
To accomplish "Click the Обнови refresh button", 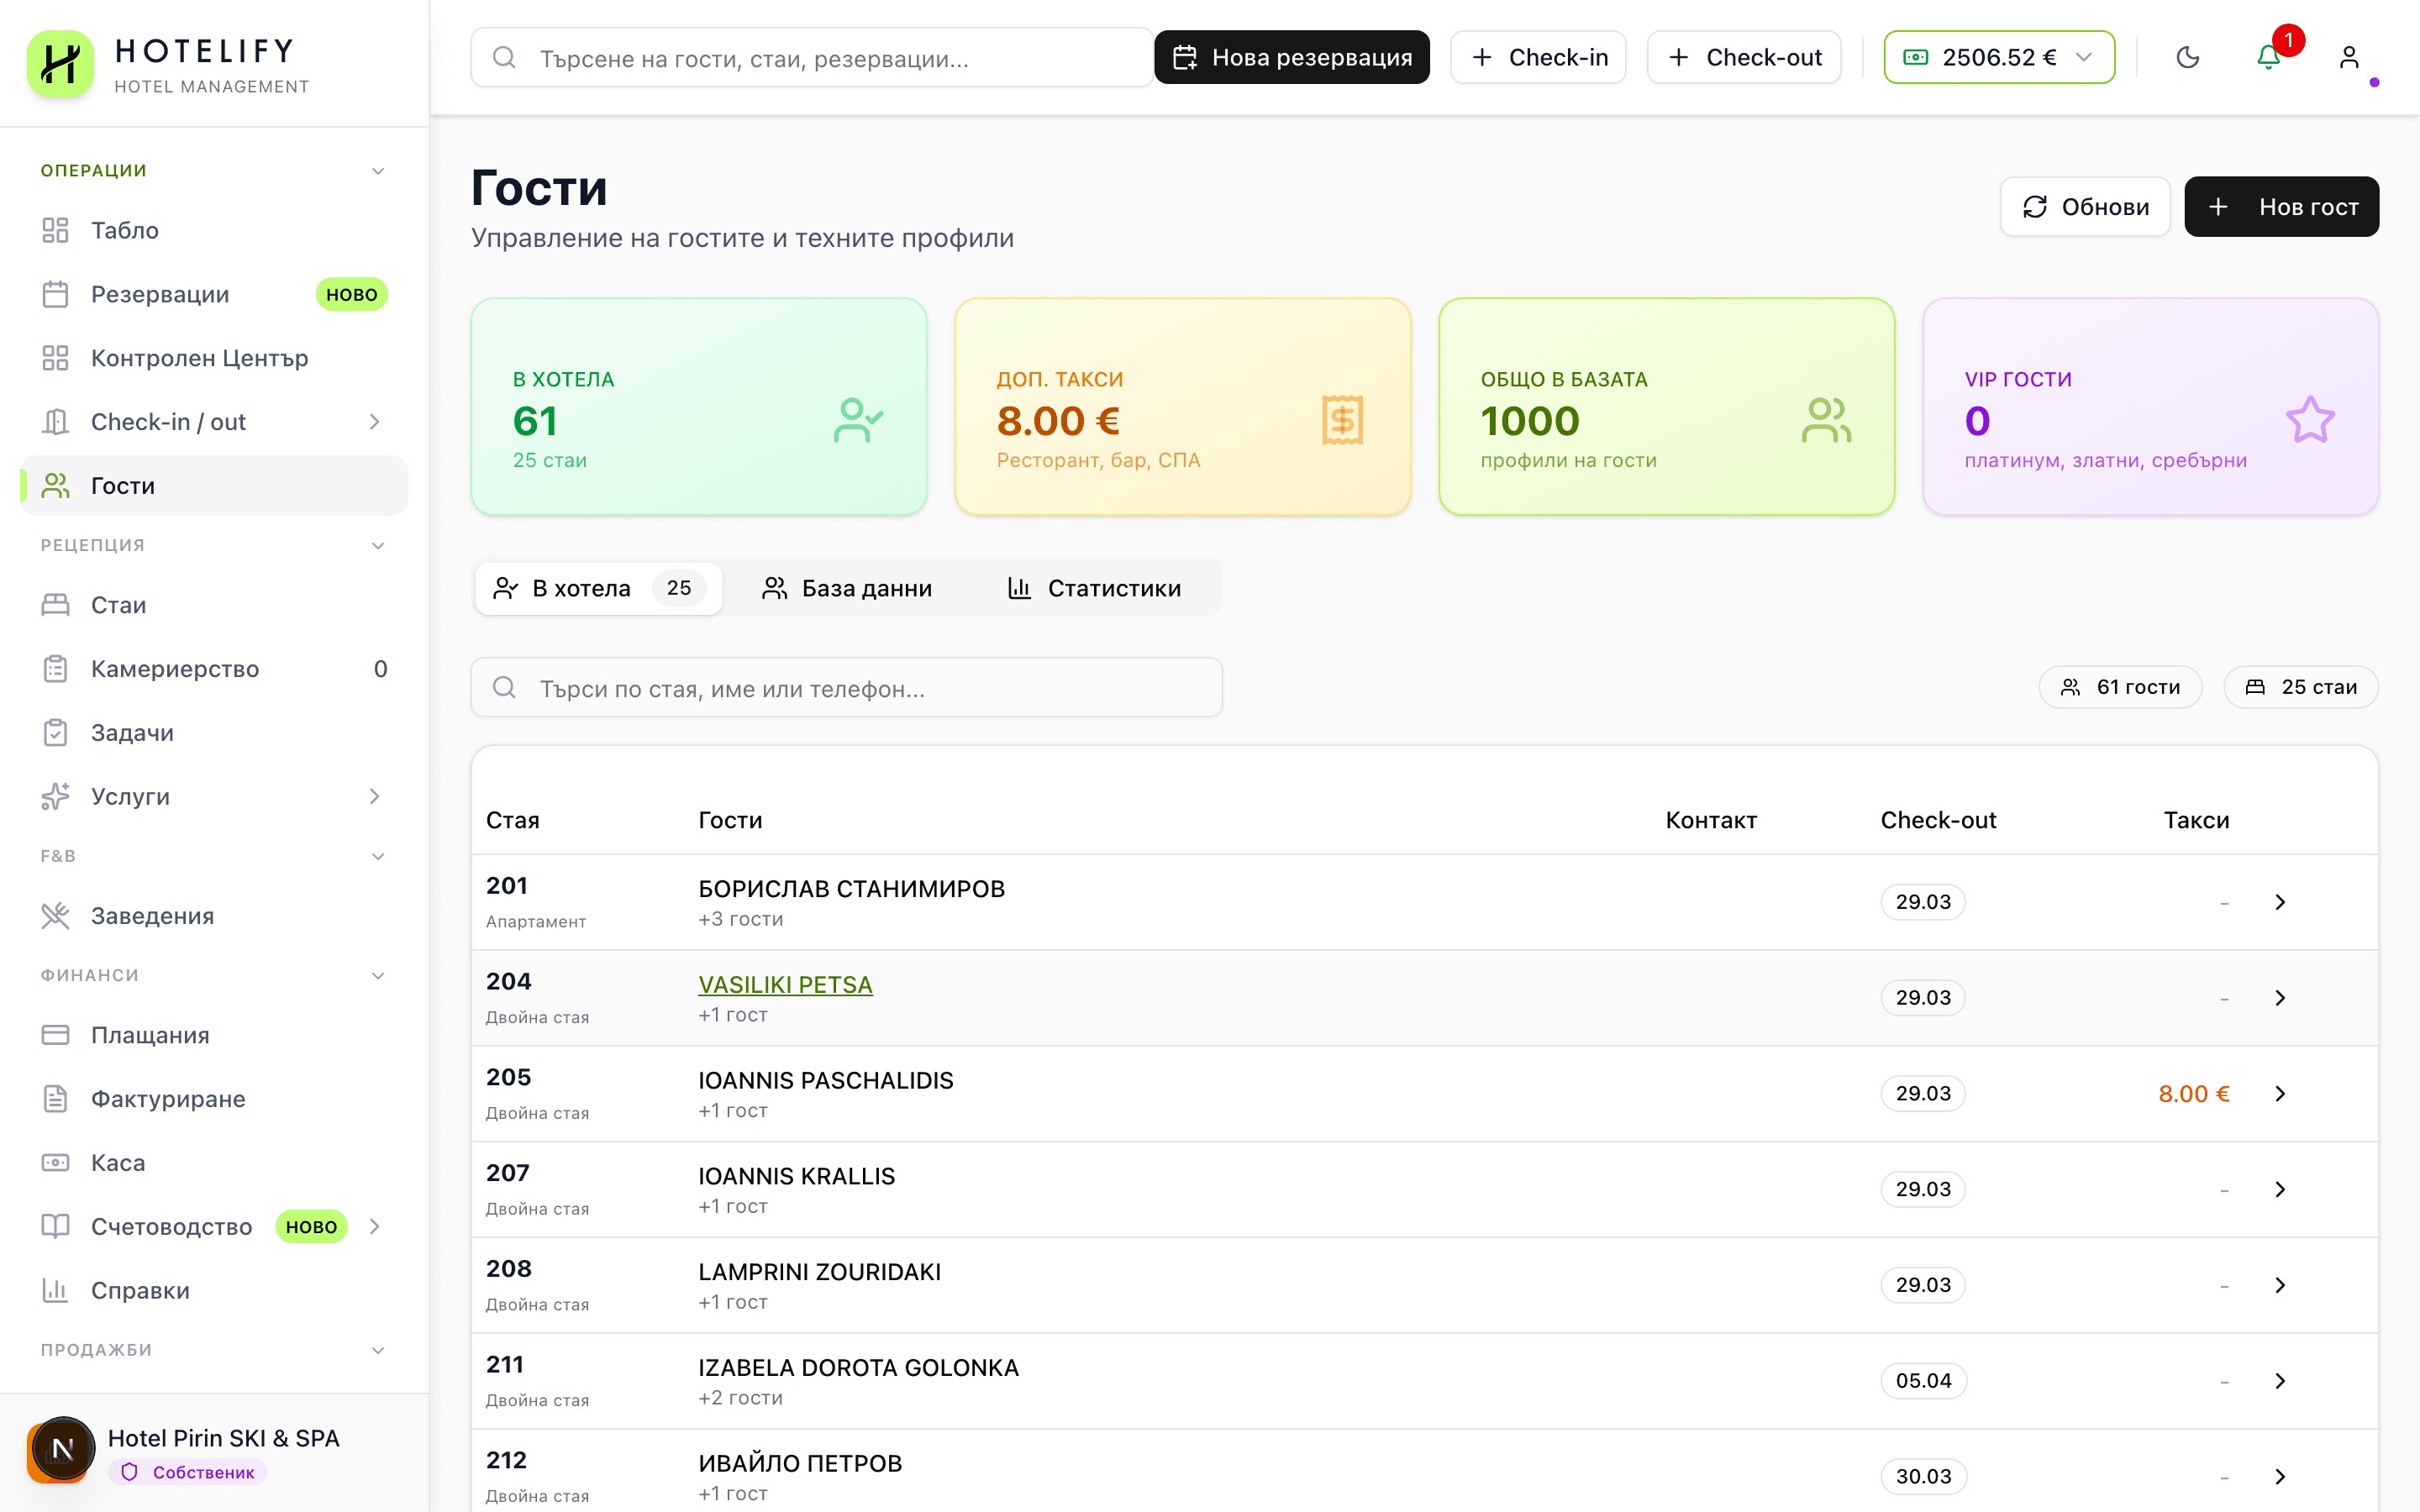I will pos(2085,207).
